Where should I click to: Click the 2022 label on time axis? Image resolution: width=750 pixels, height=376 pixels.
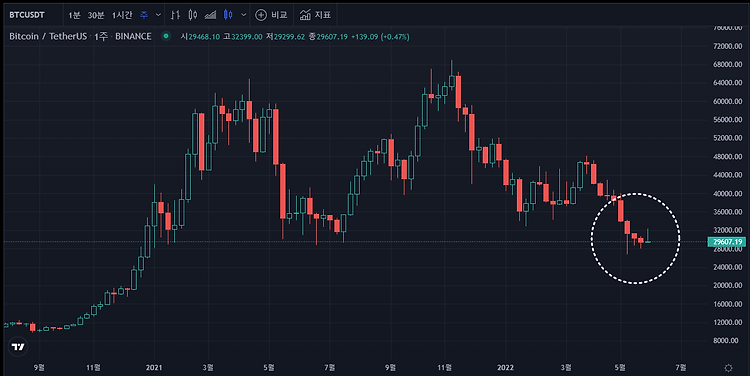[505, 367]
